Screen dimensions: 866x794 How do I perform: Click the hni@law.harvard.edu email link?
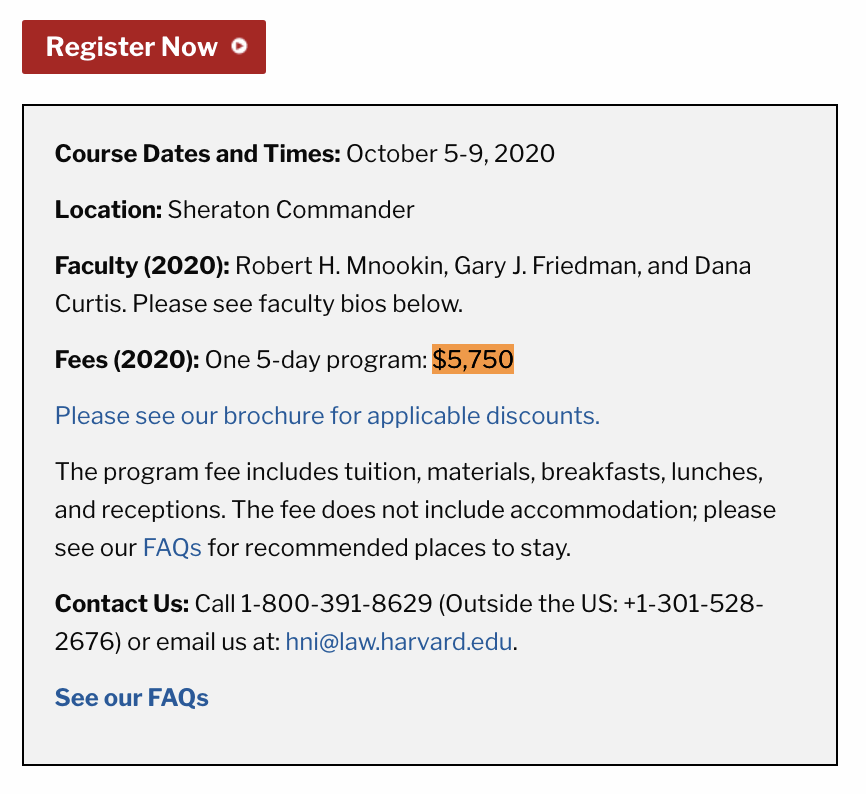400,641
